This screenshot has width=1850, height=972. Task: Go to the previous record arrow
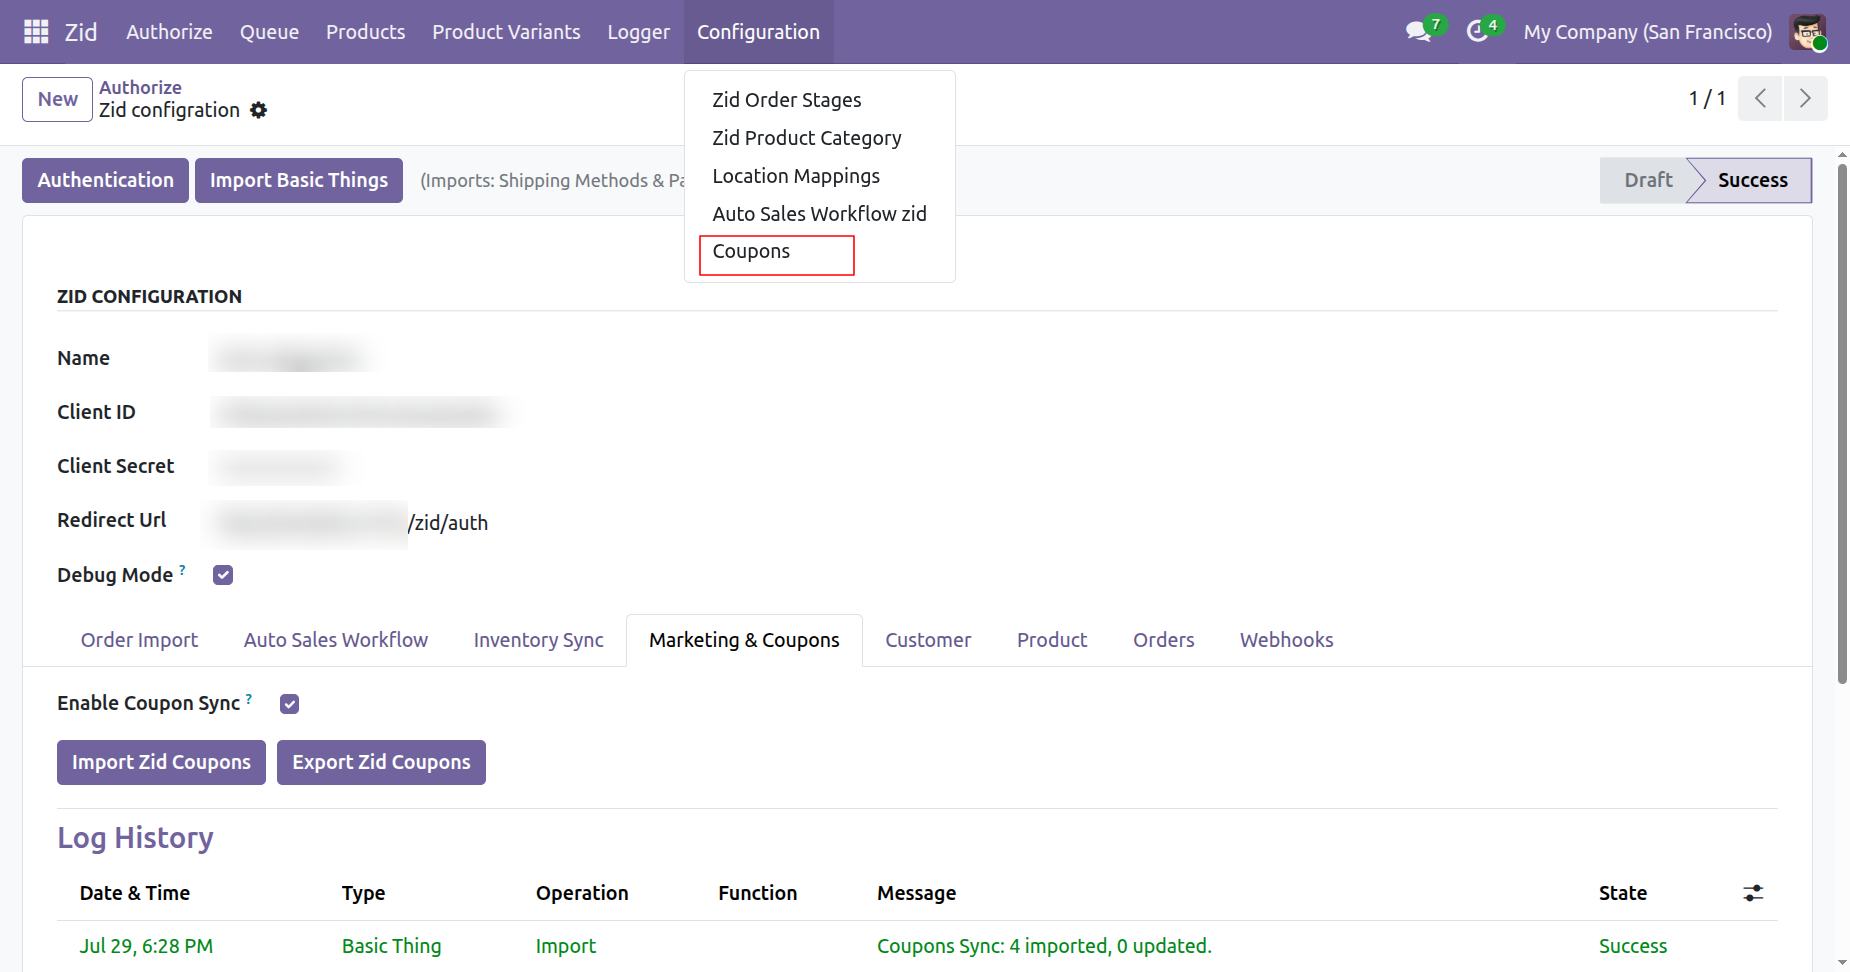coord(1760,98)
